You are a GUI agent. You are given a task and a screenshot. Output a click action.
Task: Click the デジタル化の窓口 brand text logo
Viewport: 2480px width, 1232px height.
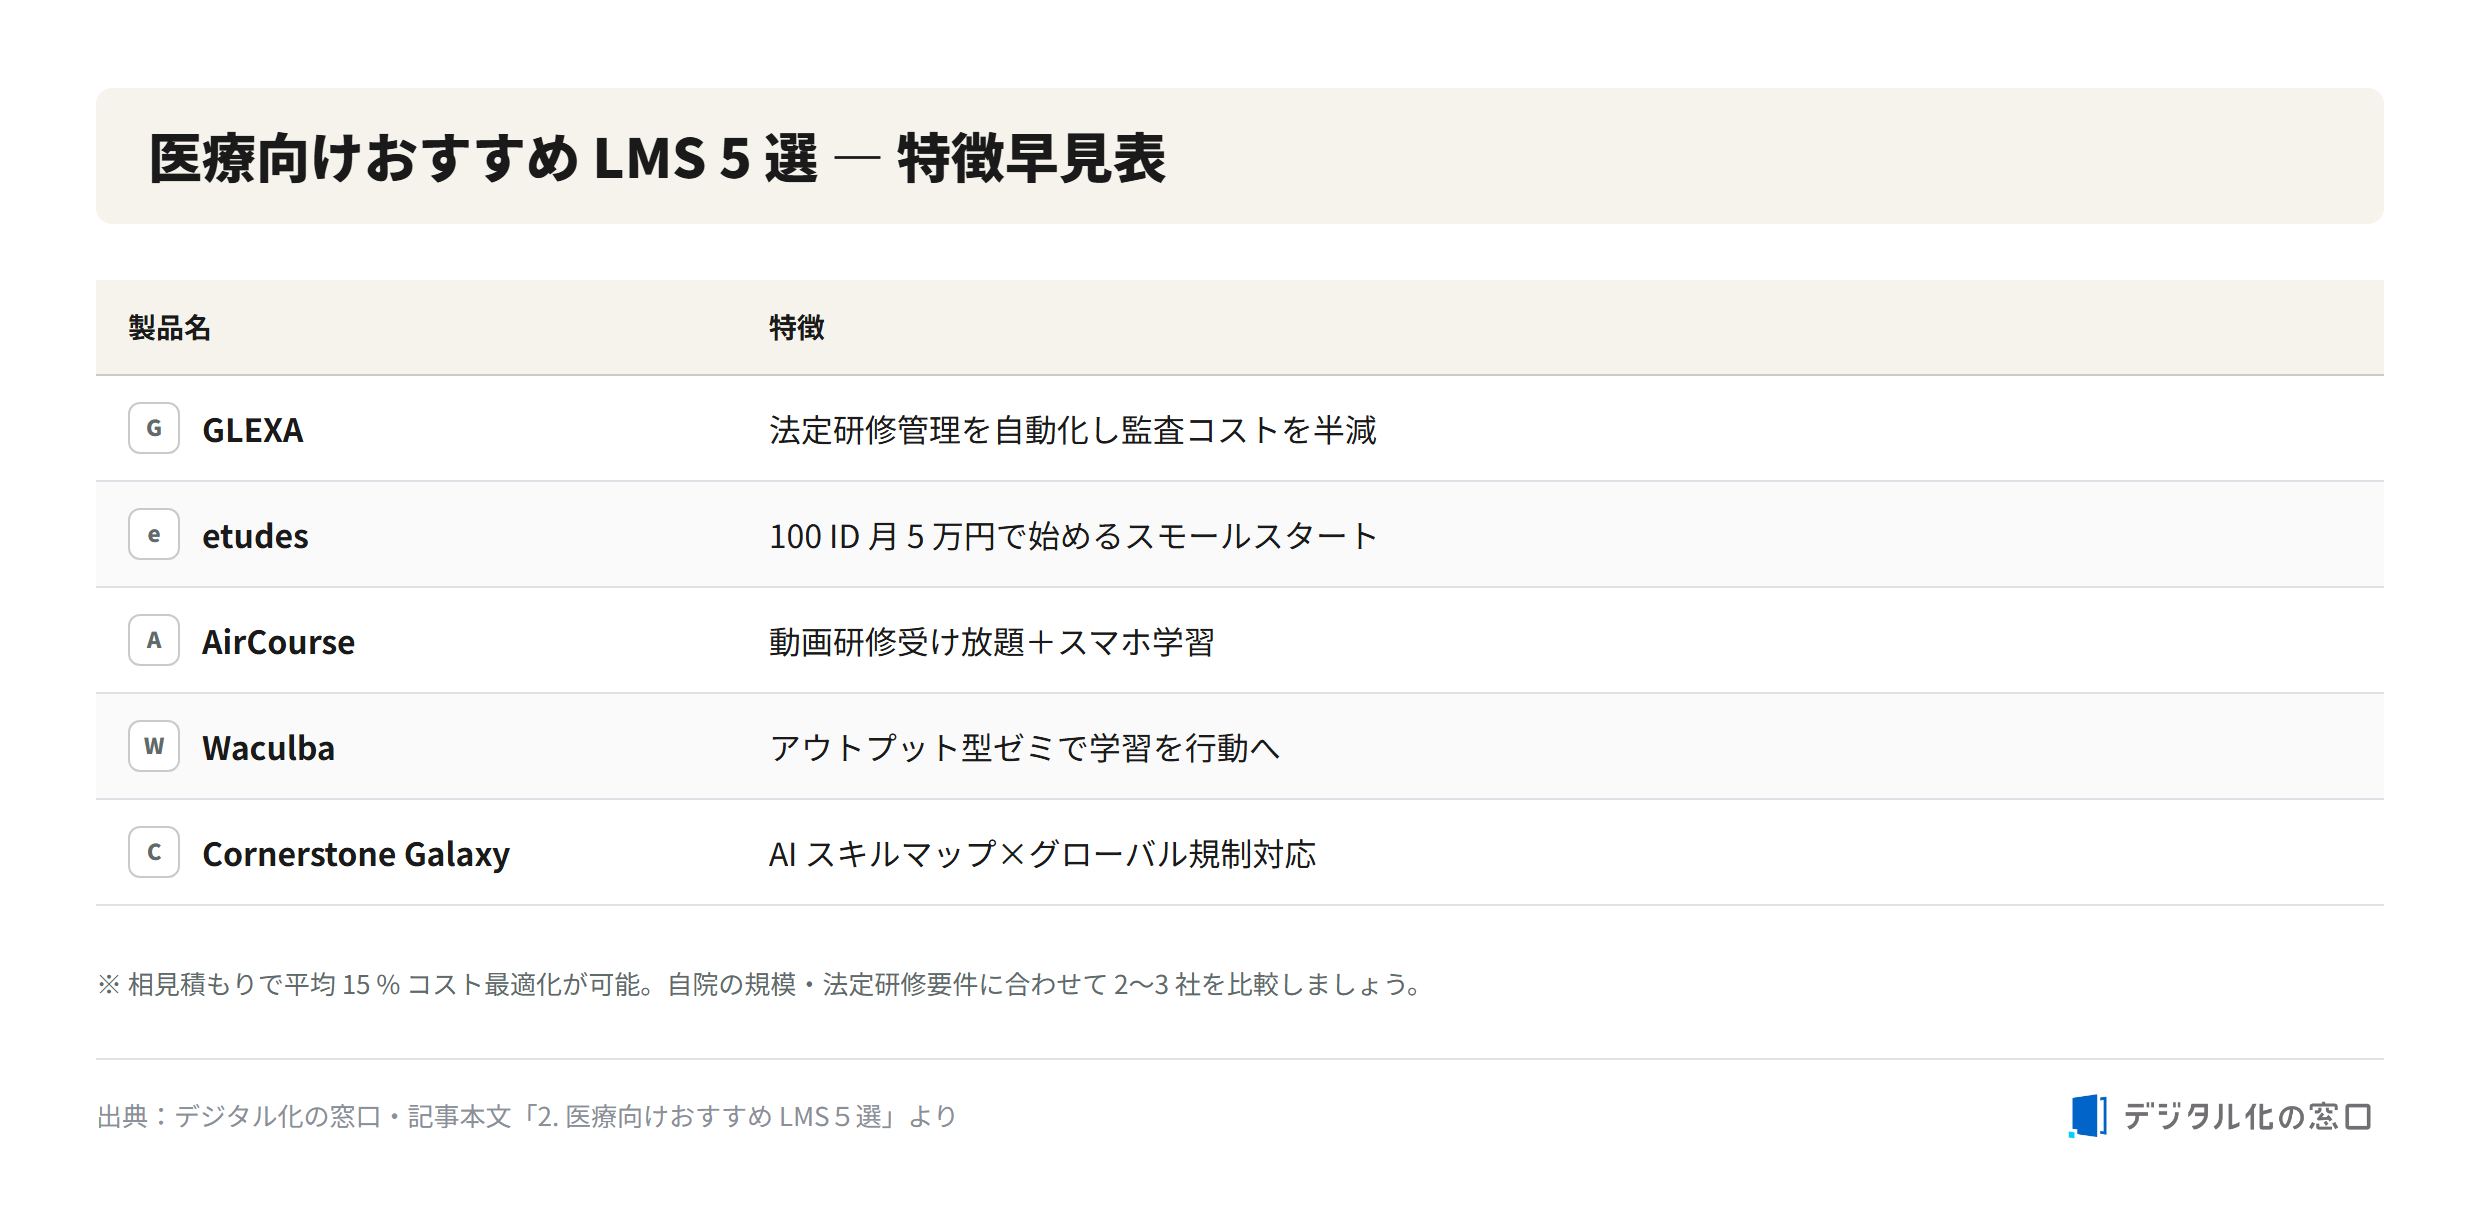pyautogui.click(x=2247, y=1116)
